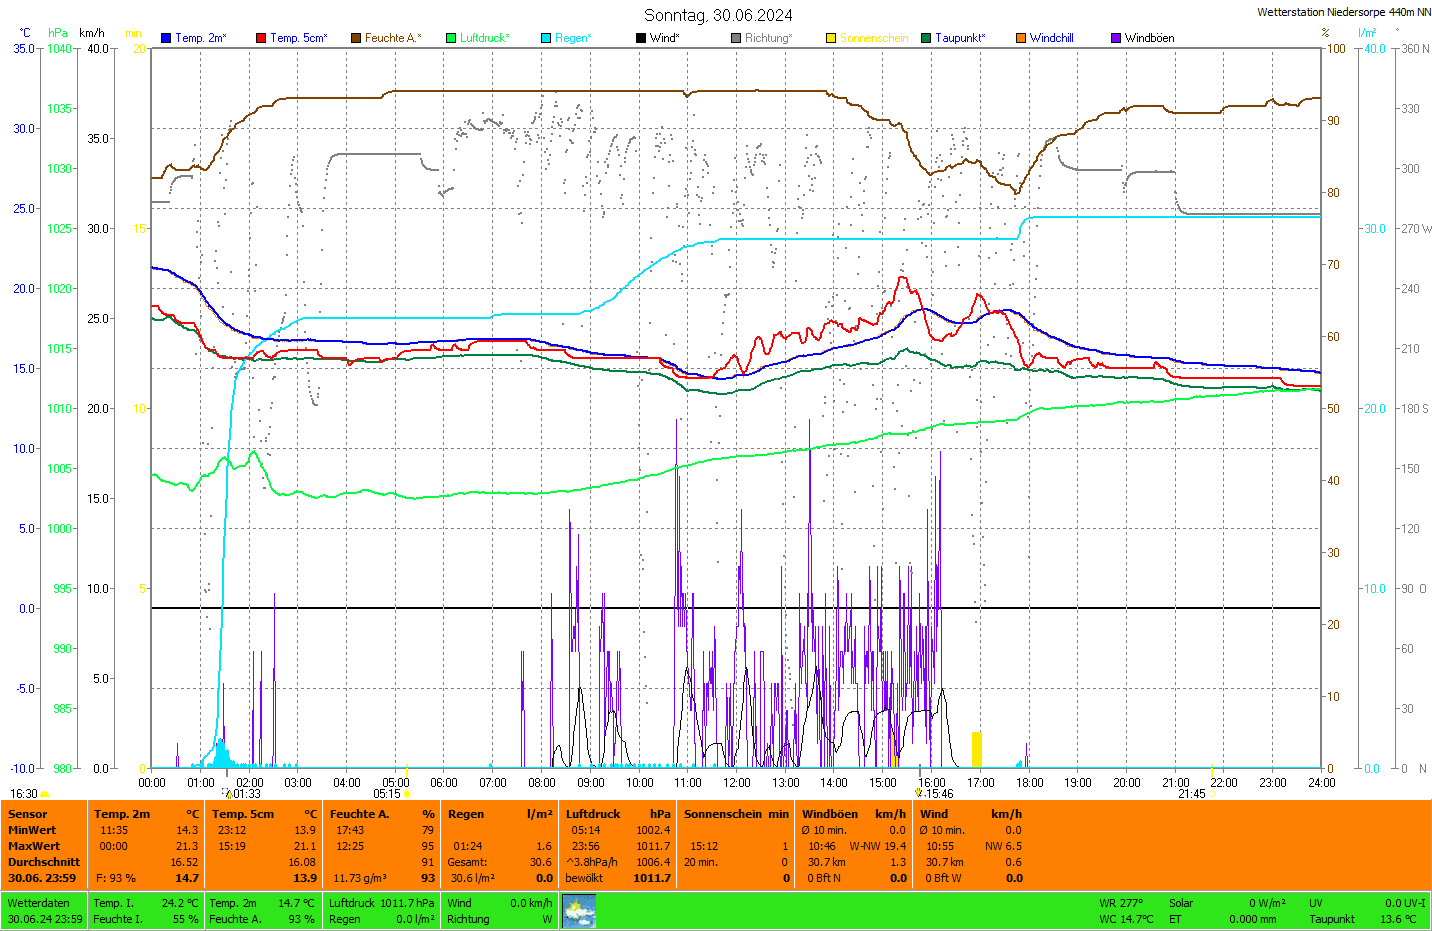Click the red Temp. 5cm legend square

click(261, 38)
